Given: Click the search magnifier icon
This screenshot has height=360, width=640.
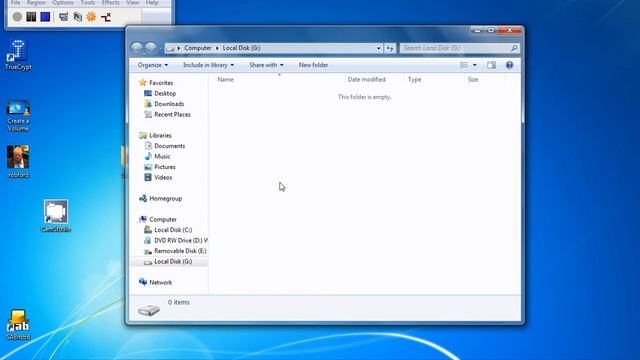Looking at the screenshot, I should (514, 48).
